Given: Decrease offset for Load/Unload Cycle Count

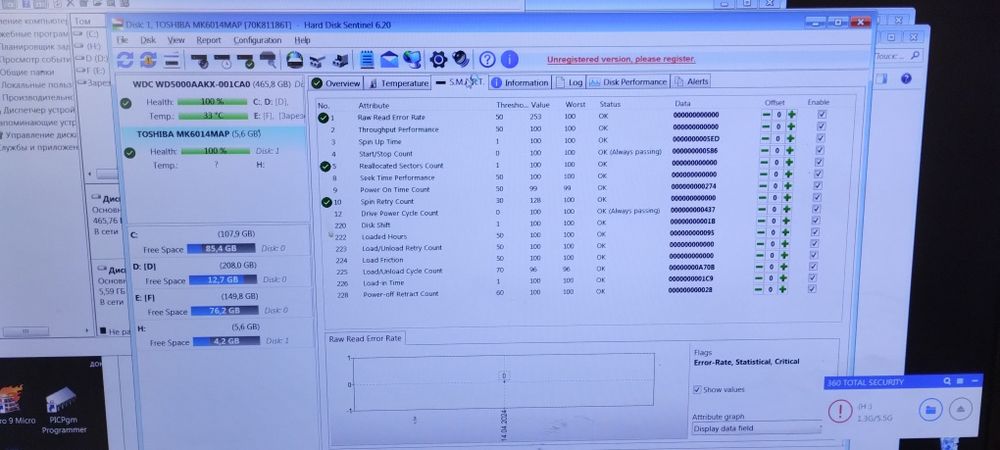Looking at the screenshot, I should [758, 267].
